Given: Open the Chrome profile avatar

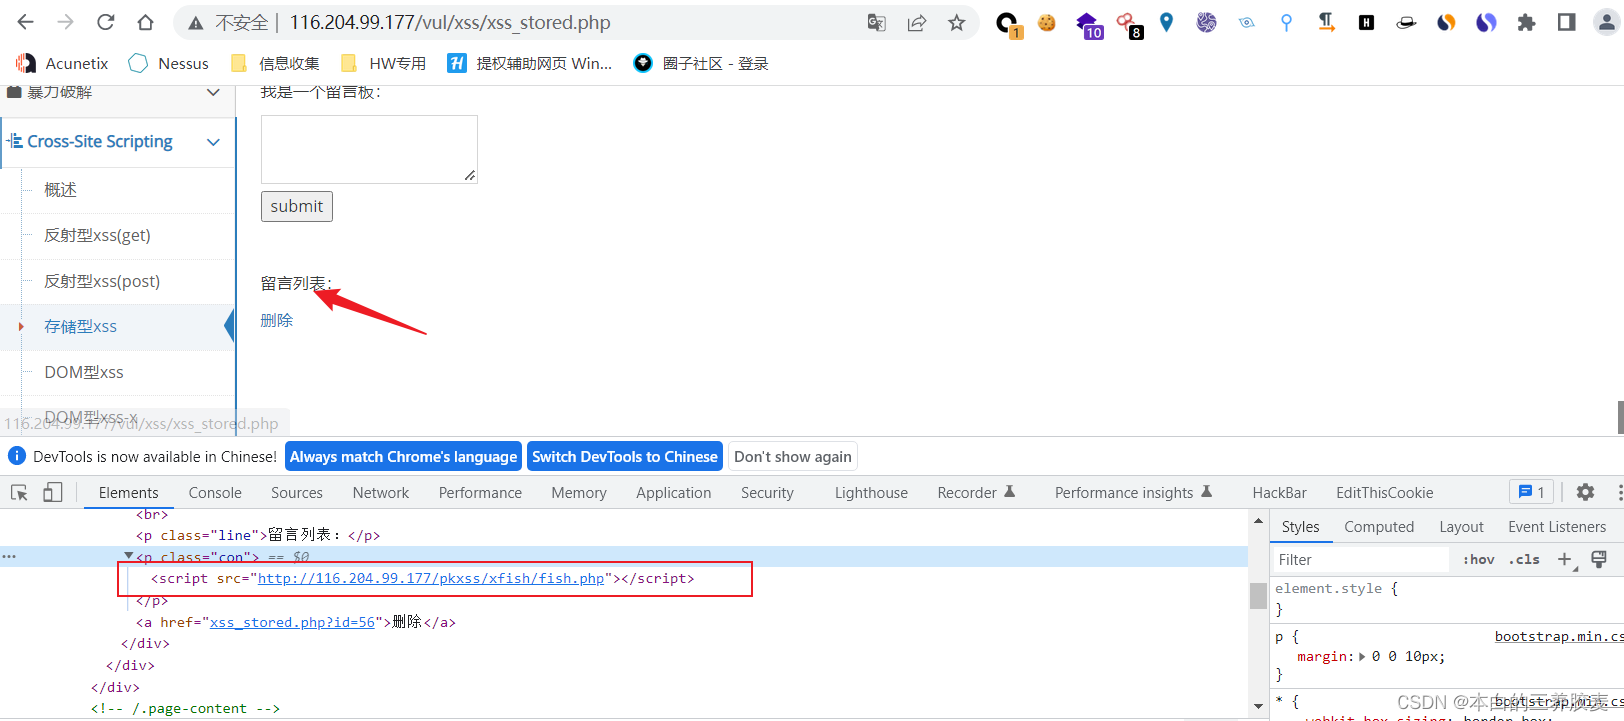Looking at the screenshot, I should [1607, 22].
